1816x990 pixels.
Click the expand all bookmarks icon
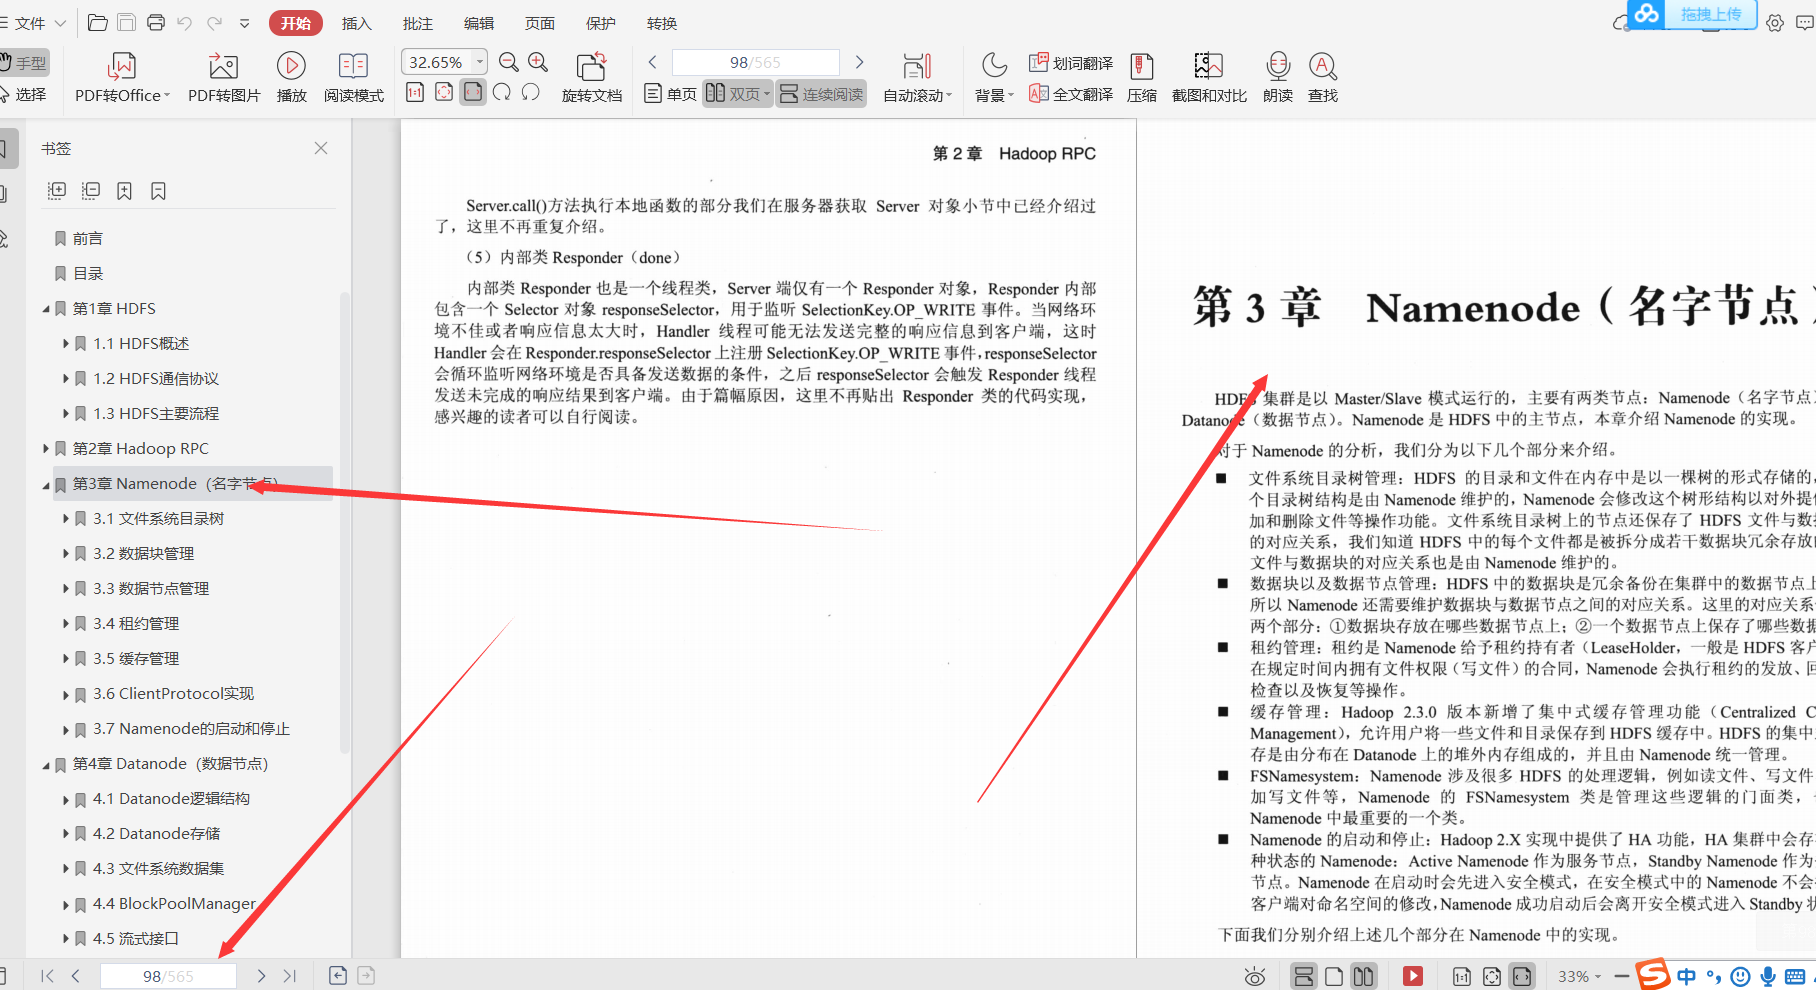pos(57,190)
